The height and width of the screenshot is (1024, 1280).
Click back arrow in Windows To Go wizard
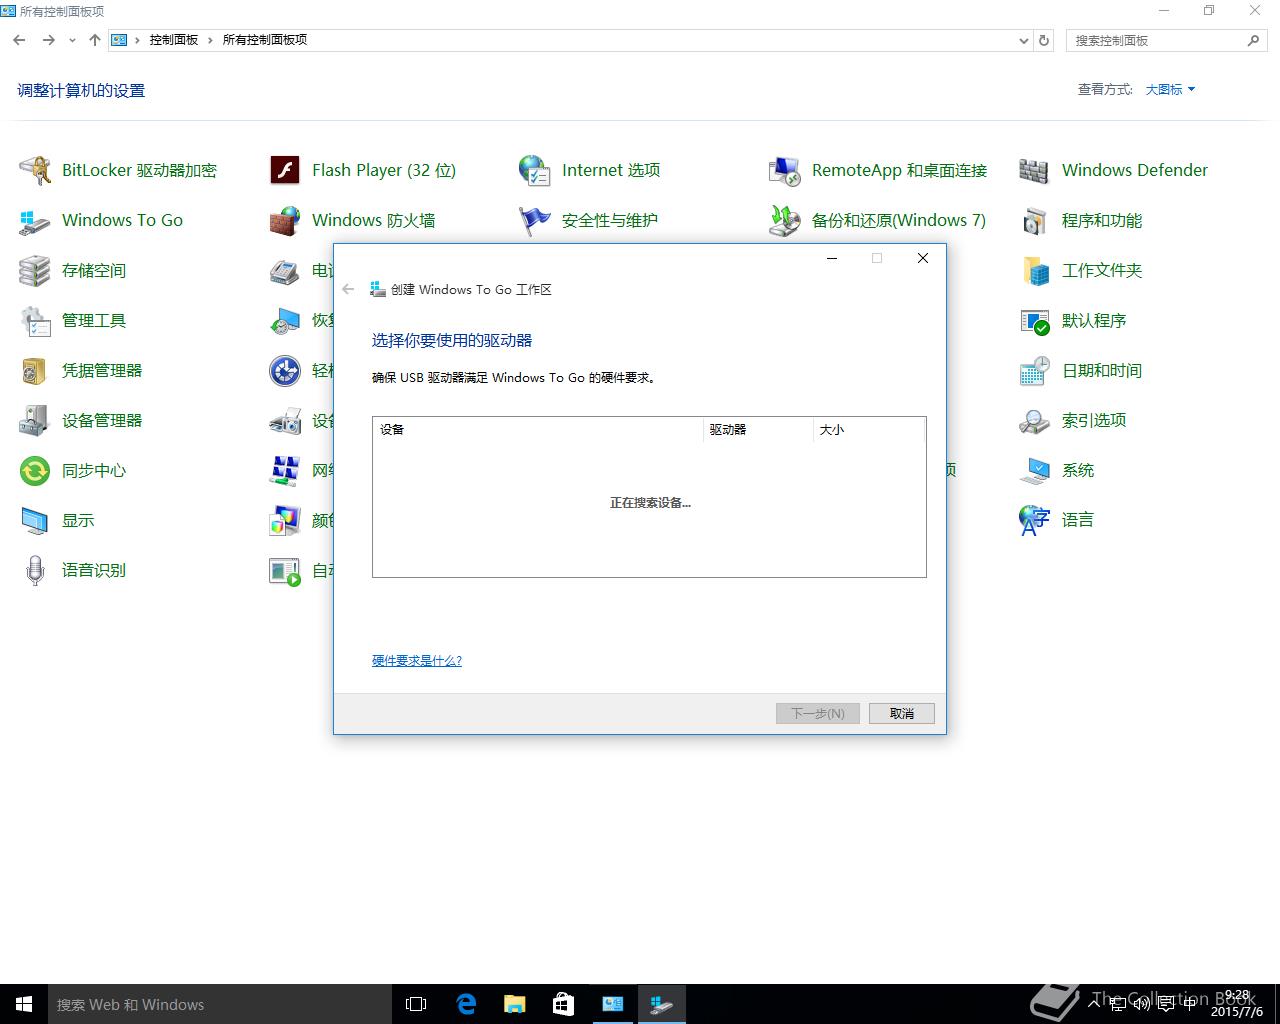348,289
